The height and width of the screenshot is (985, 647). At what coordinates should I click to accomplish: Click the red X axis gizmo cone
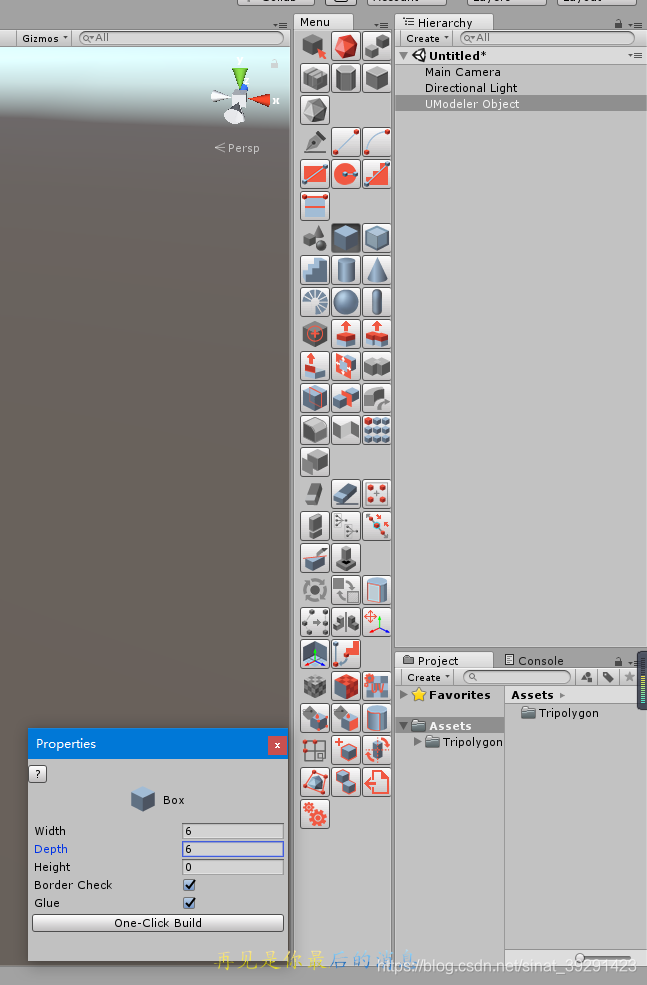[x=259, y=100]
